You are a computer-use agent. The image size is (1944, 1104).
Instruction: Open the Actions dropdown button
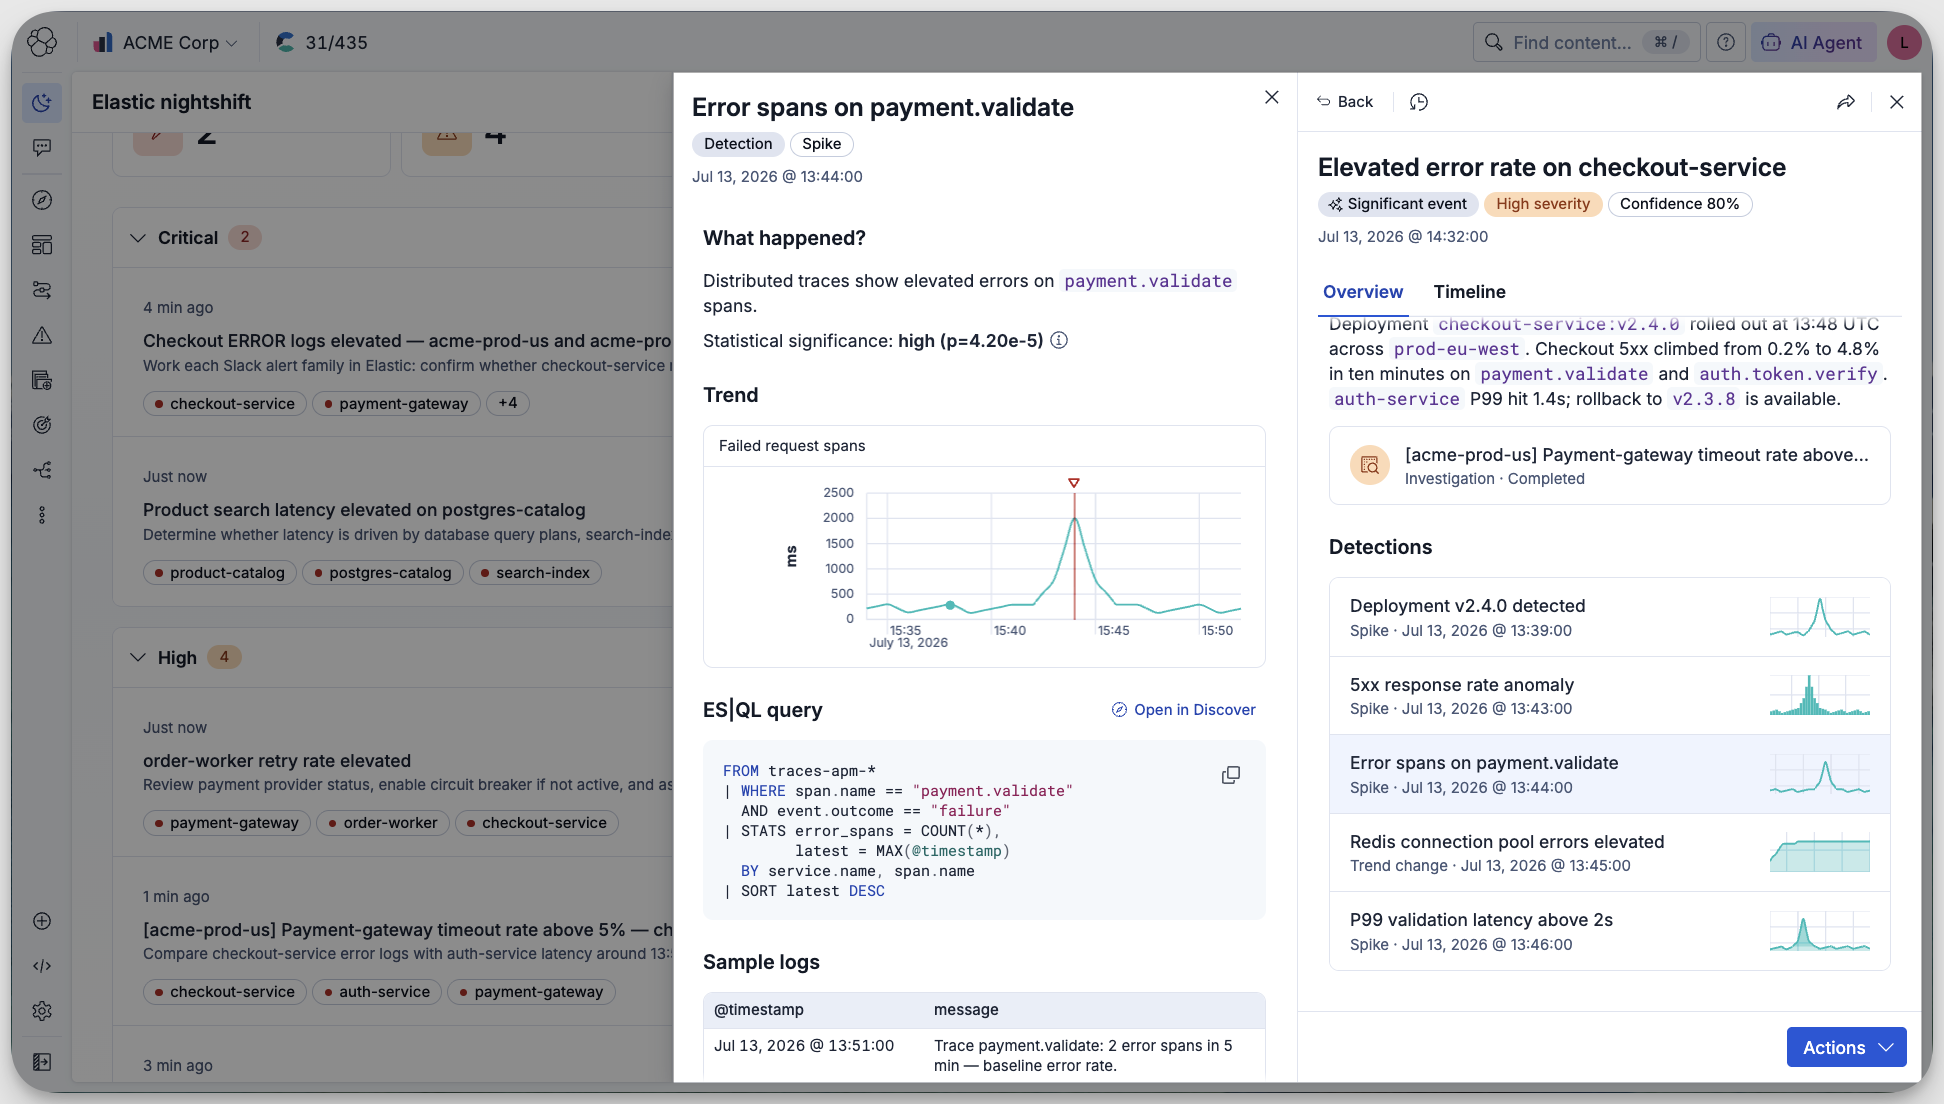(x=1846, y=1047)
